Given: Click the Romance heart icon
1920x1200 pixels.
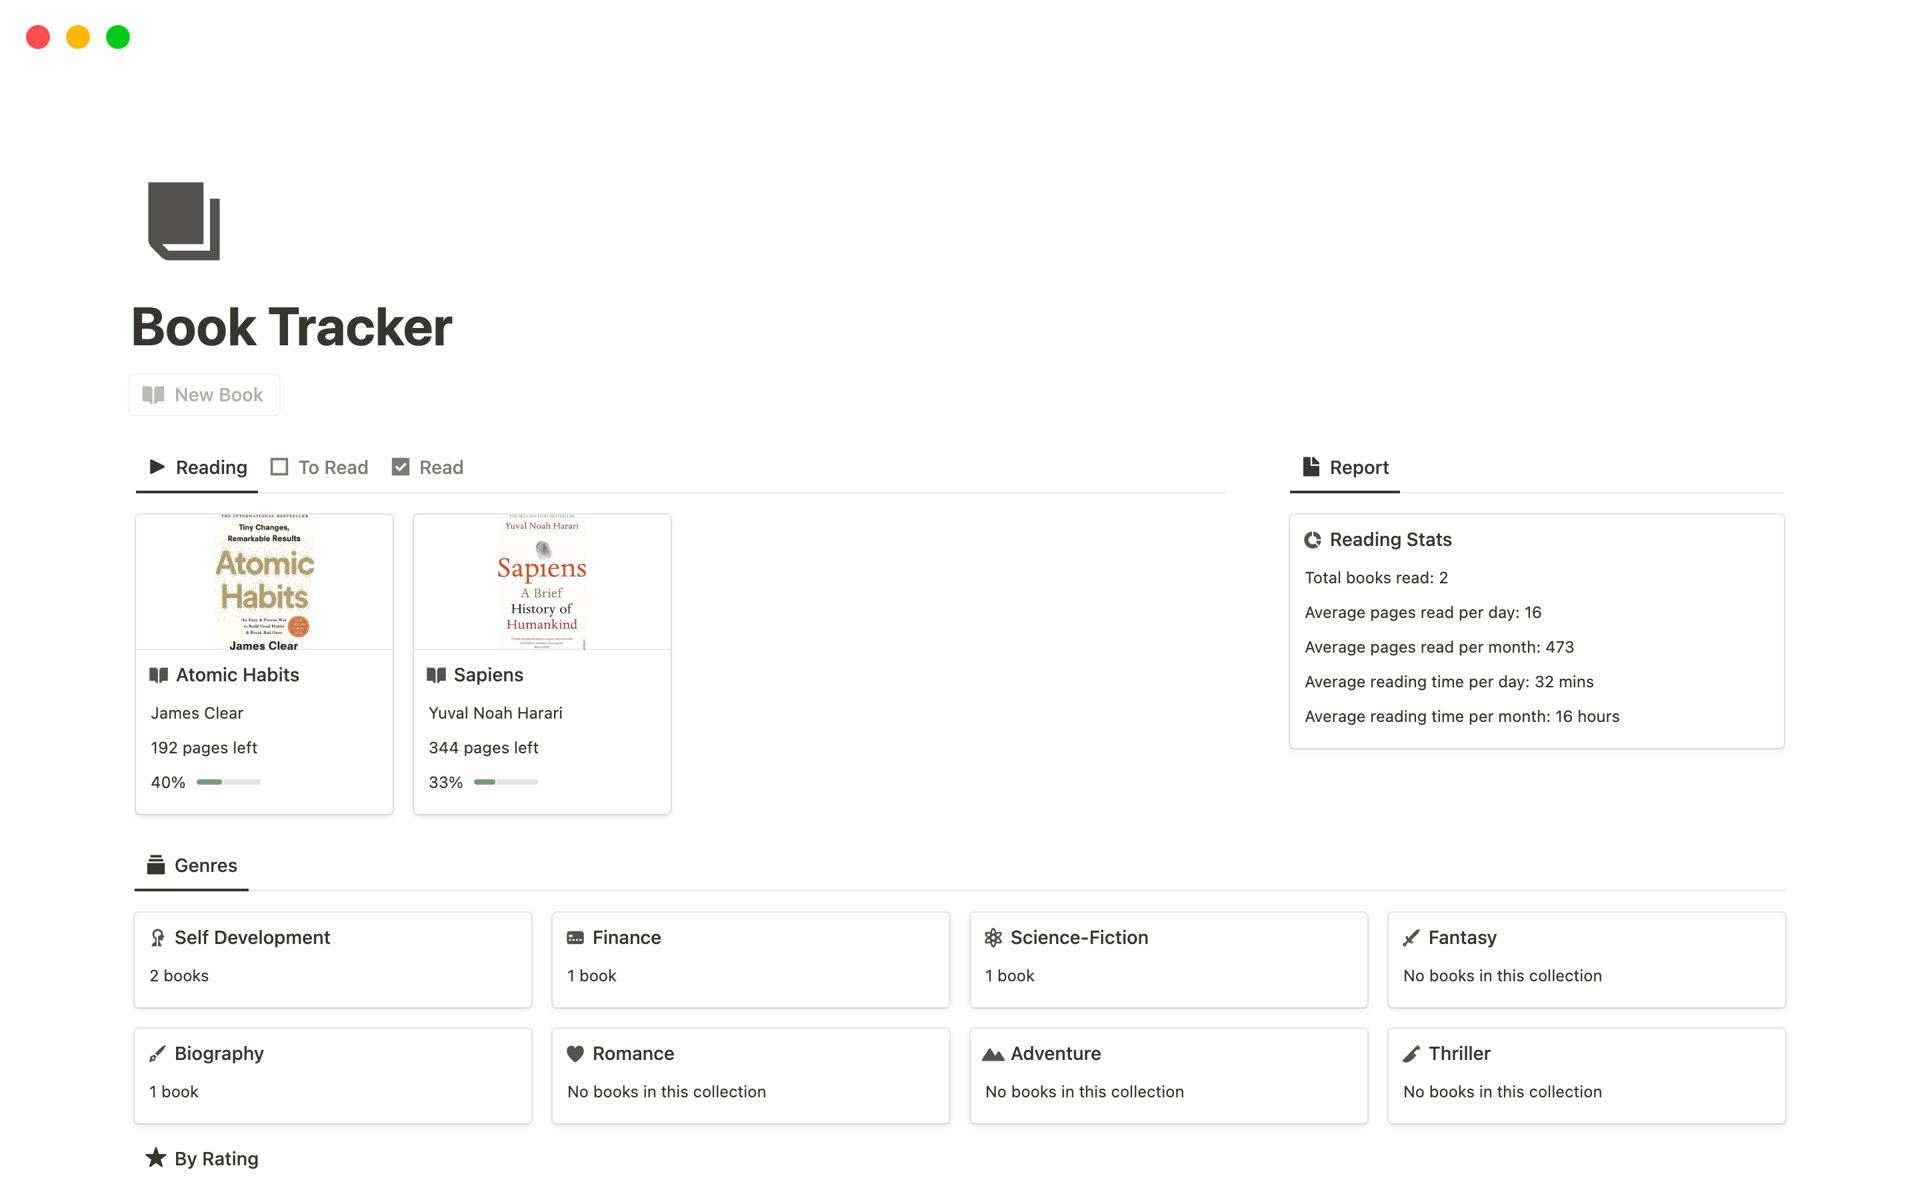Looking at the screenshot, I should (x=576, y=1053).
